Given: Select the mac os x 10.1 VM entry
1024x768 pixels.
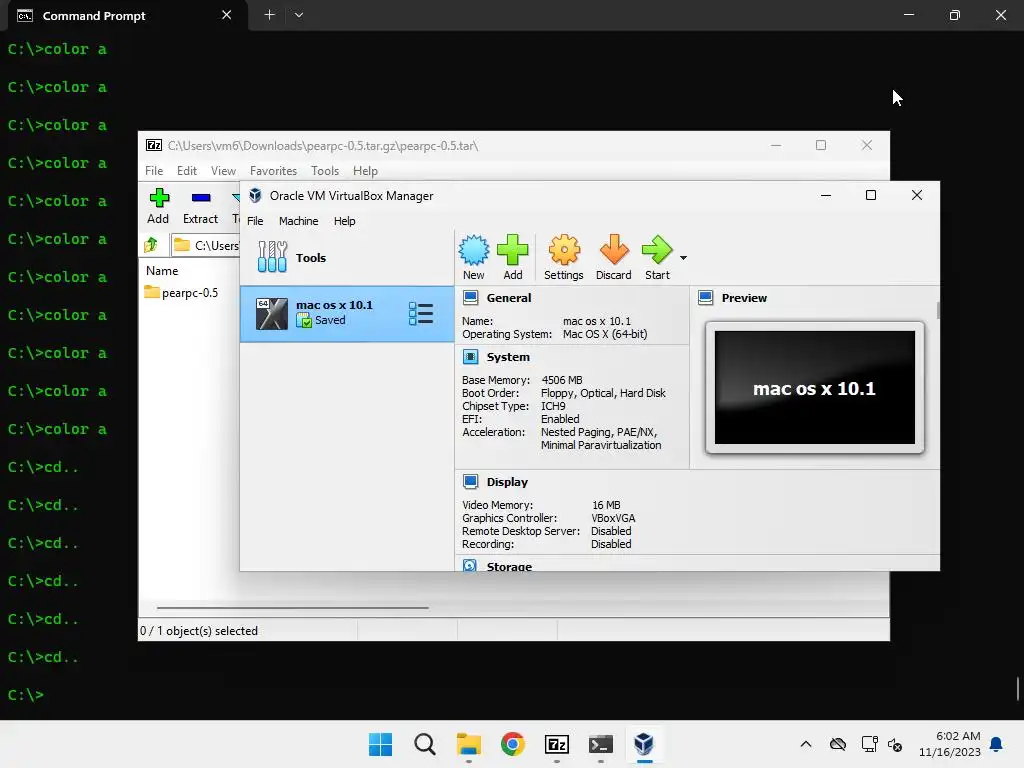Looking at the screenshot, I should 347,313.
